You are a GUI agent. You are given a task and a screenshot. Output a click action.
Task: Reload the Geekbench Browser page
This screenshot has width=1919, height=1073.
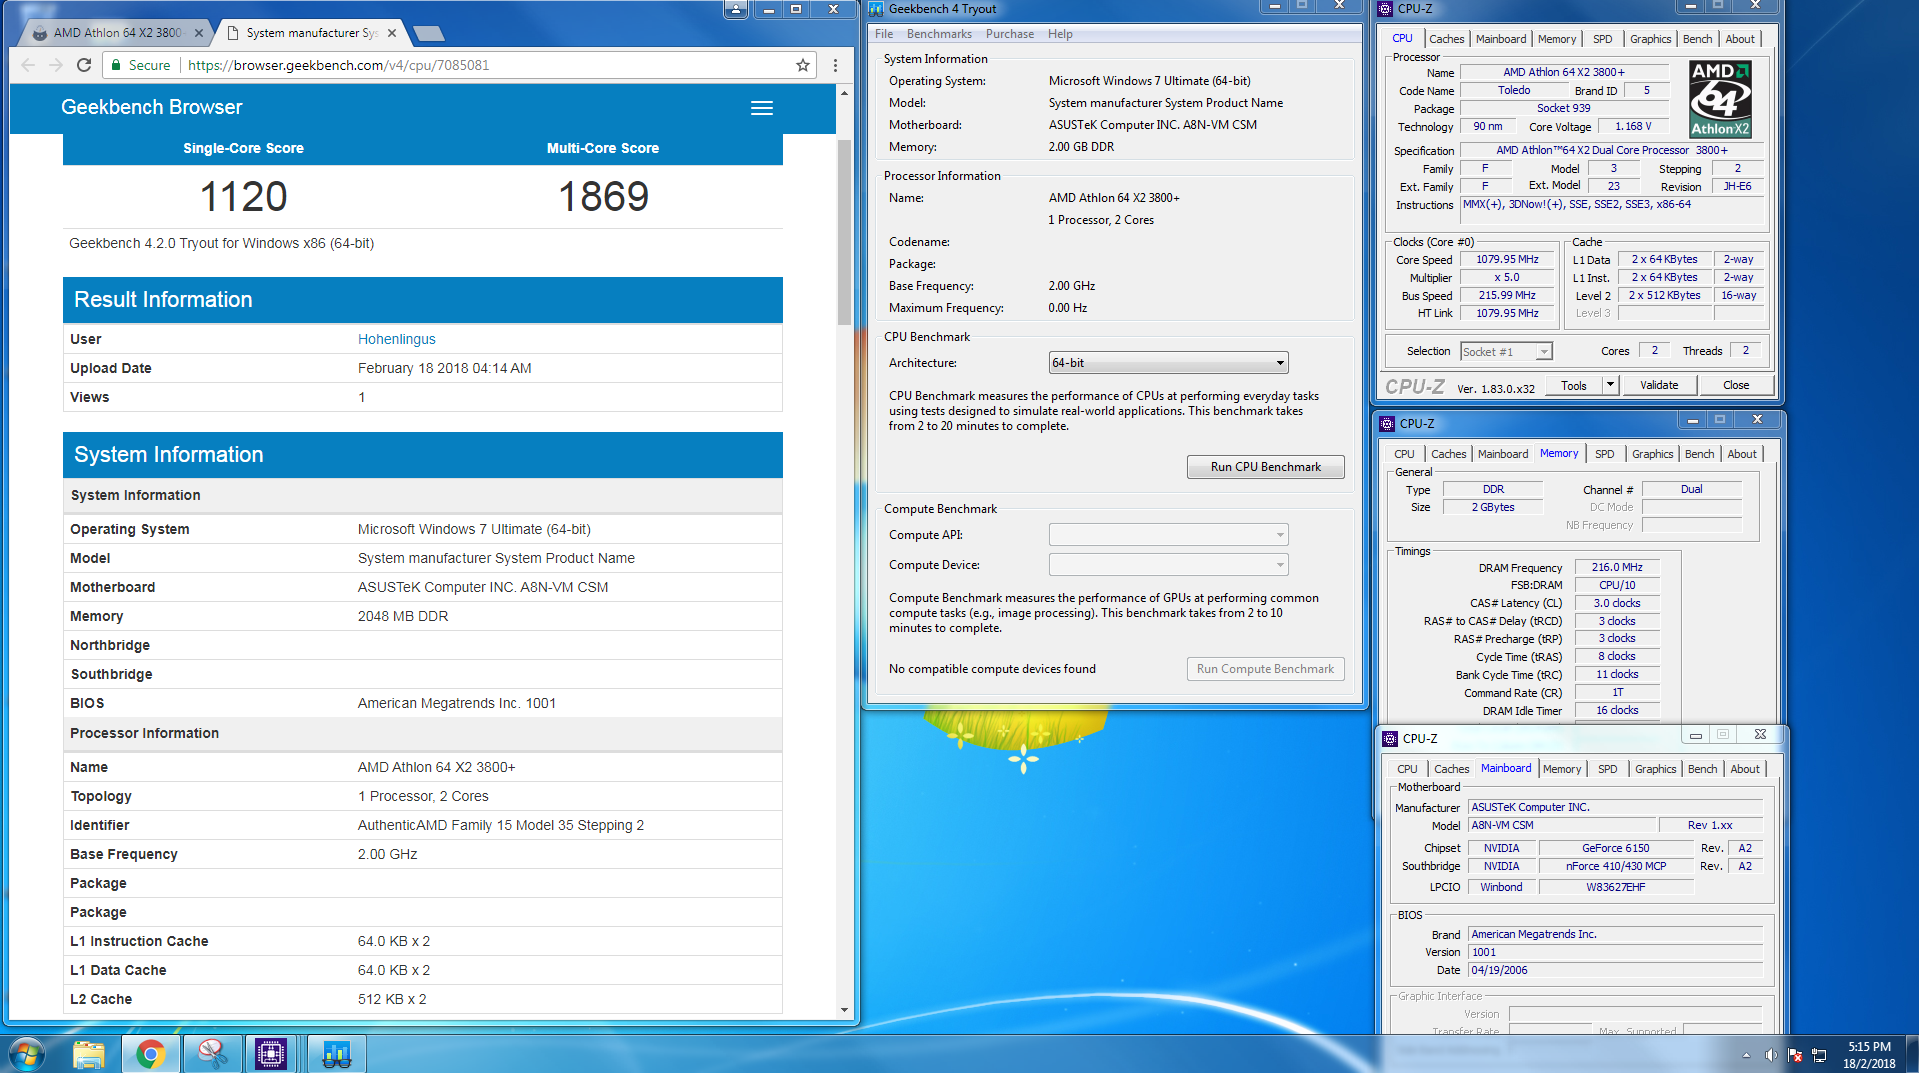pyautogui.click(x=84, y=65)
